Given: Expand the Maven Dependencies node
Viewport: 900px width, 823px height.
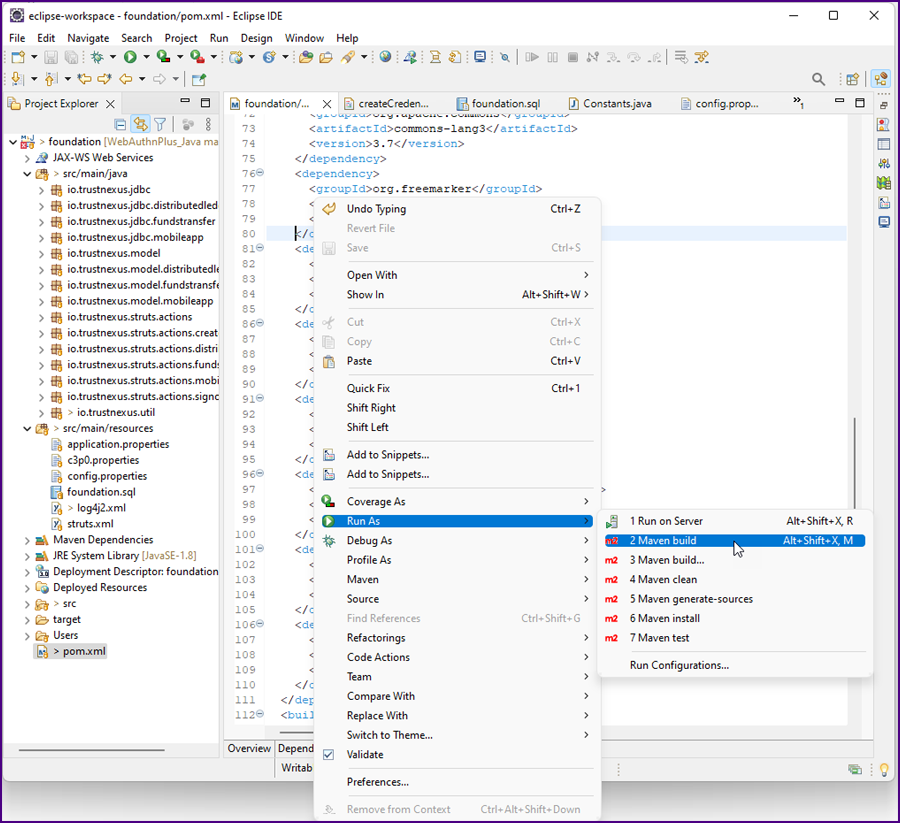Looking at the screenshot, I should coord(26,540).
